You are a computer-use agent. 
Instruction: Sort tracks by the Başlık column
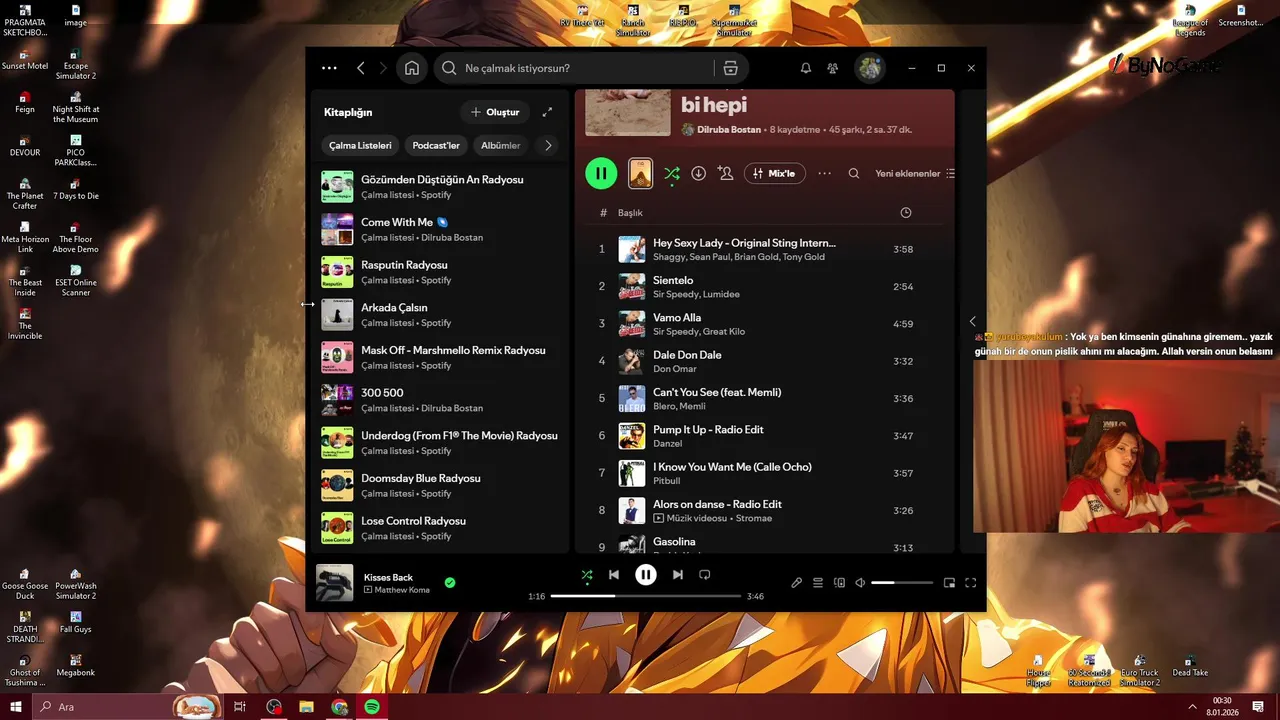click(x=630, y=213)
